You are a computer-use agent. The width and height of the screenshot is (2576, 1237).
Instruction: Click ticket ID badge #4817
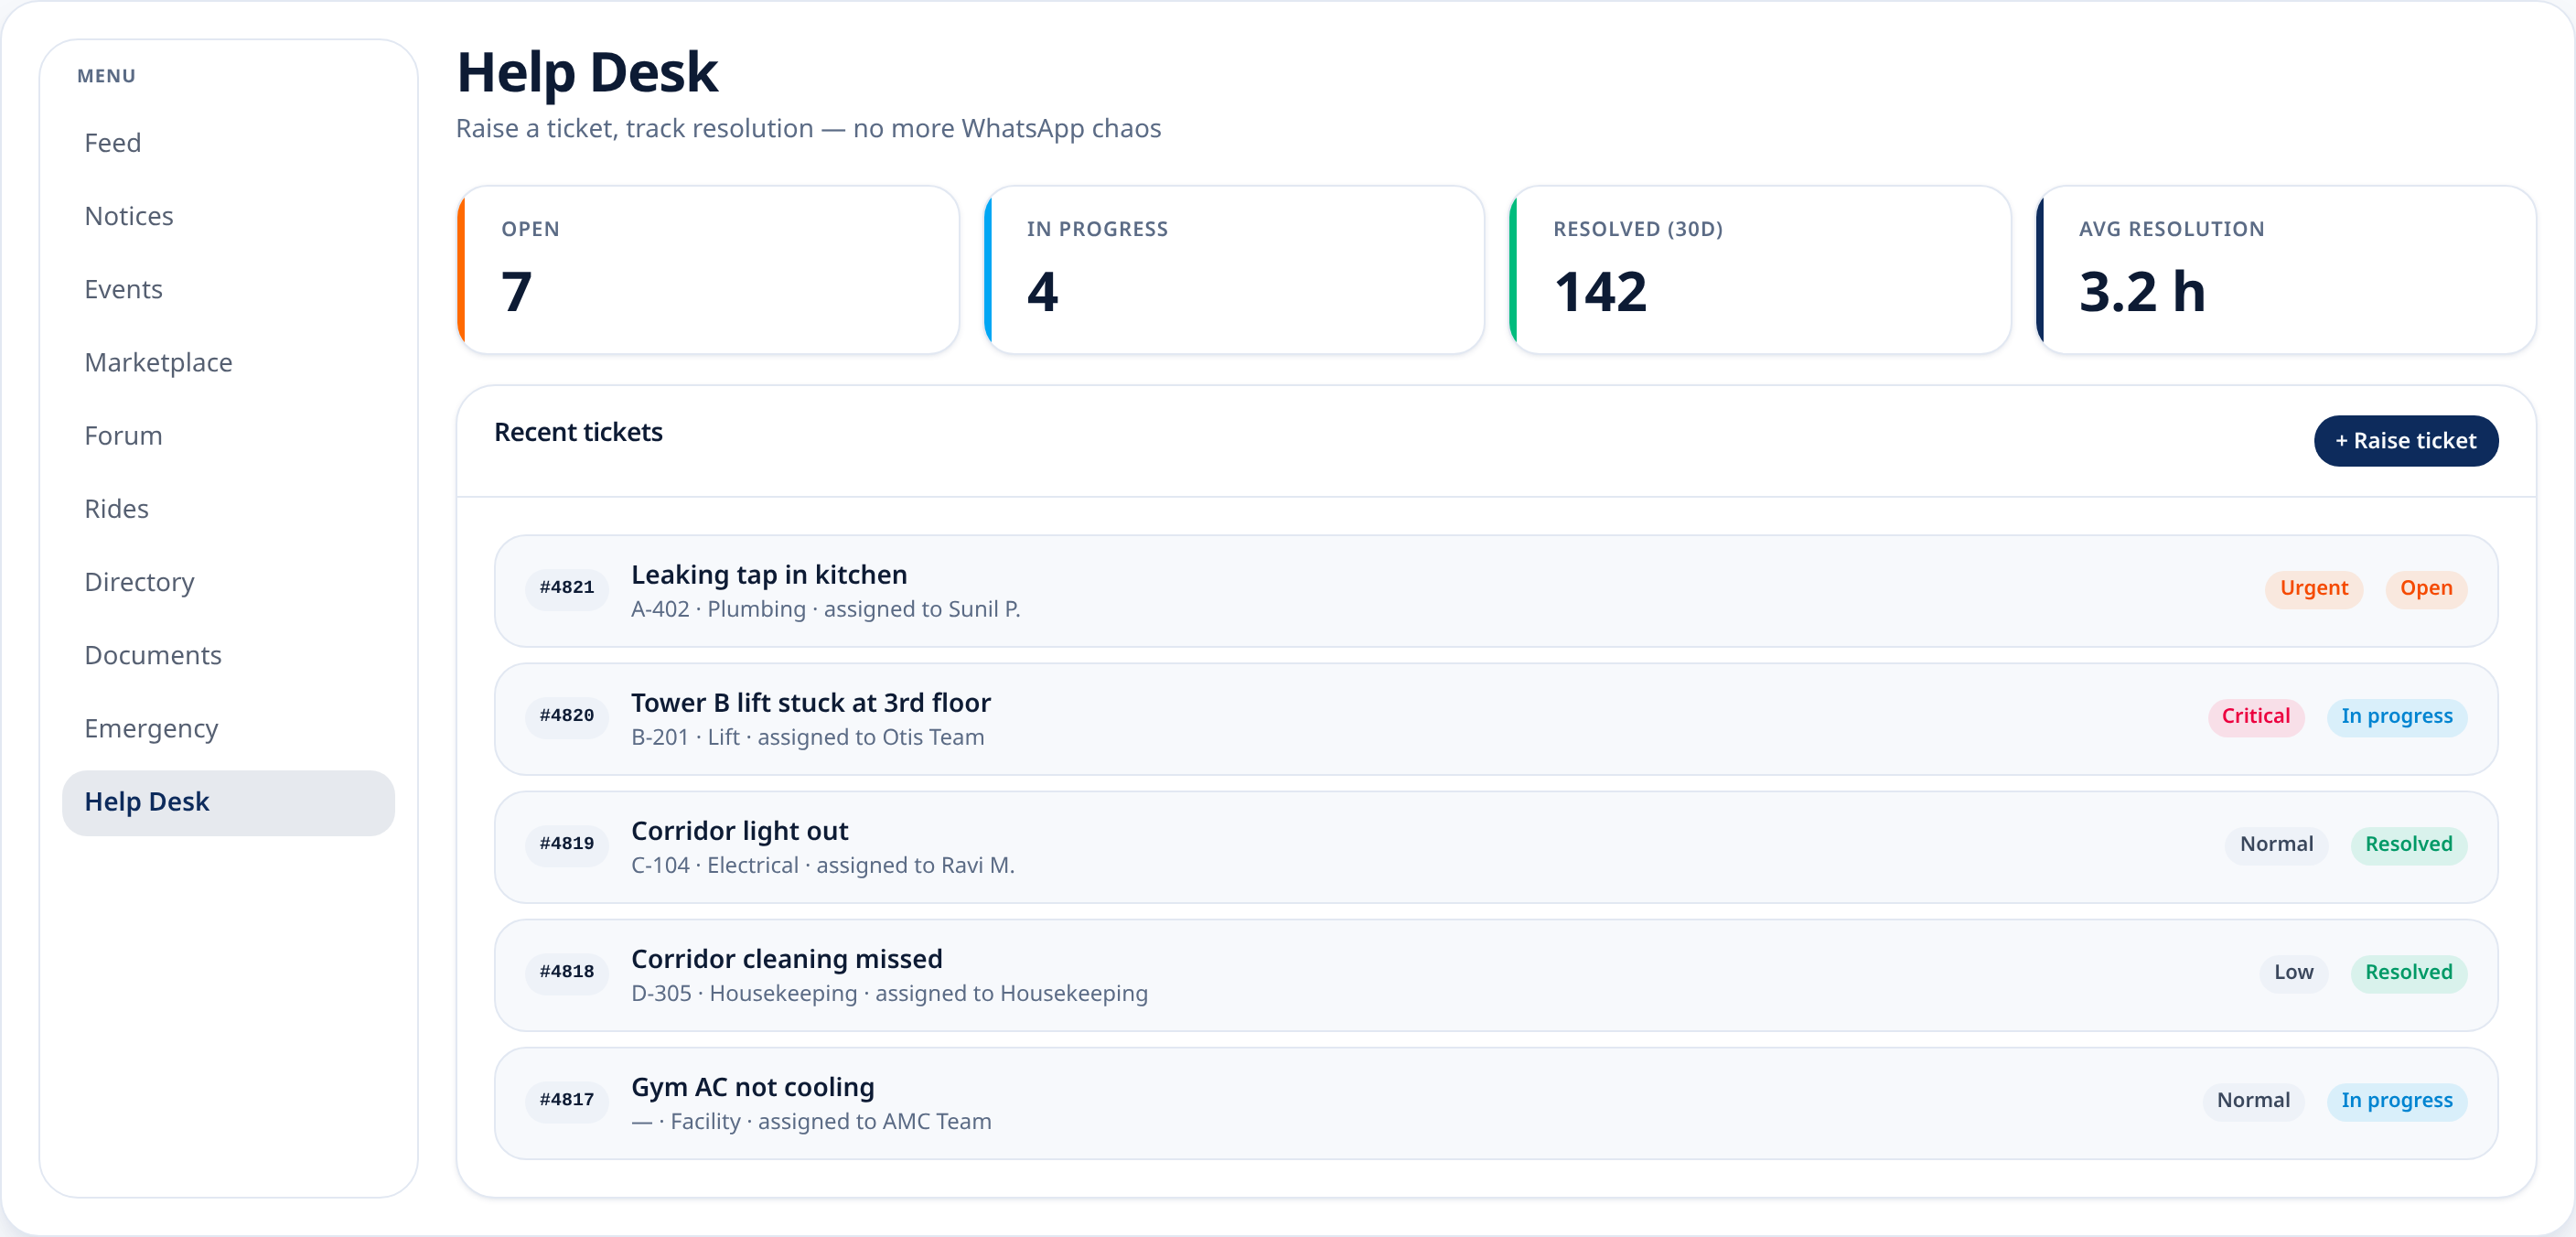(x=567, y=1100)
